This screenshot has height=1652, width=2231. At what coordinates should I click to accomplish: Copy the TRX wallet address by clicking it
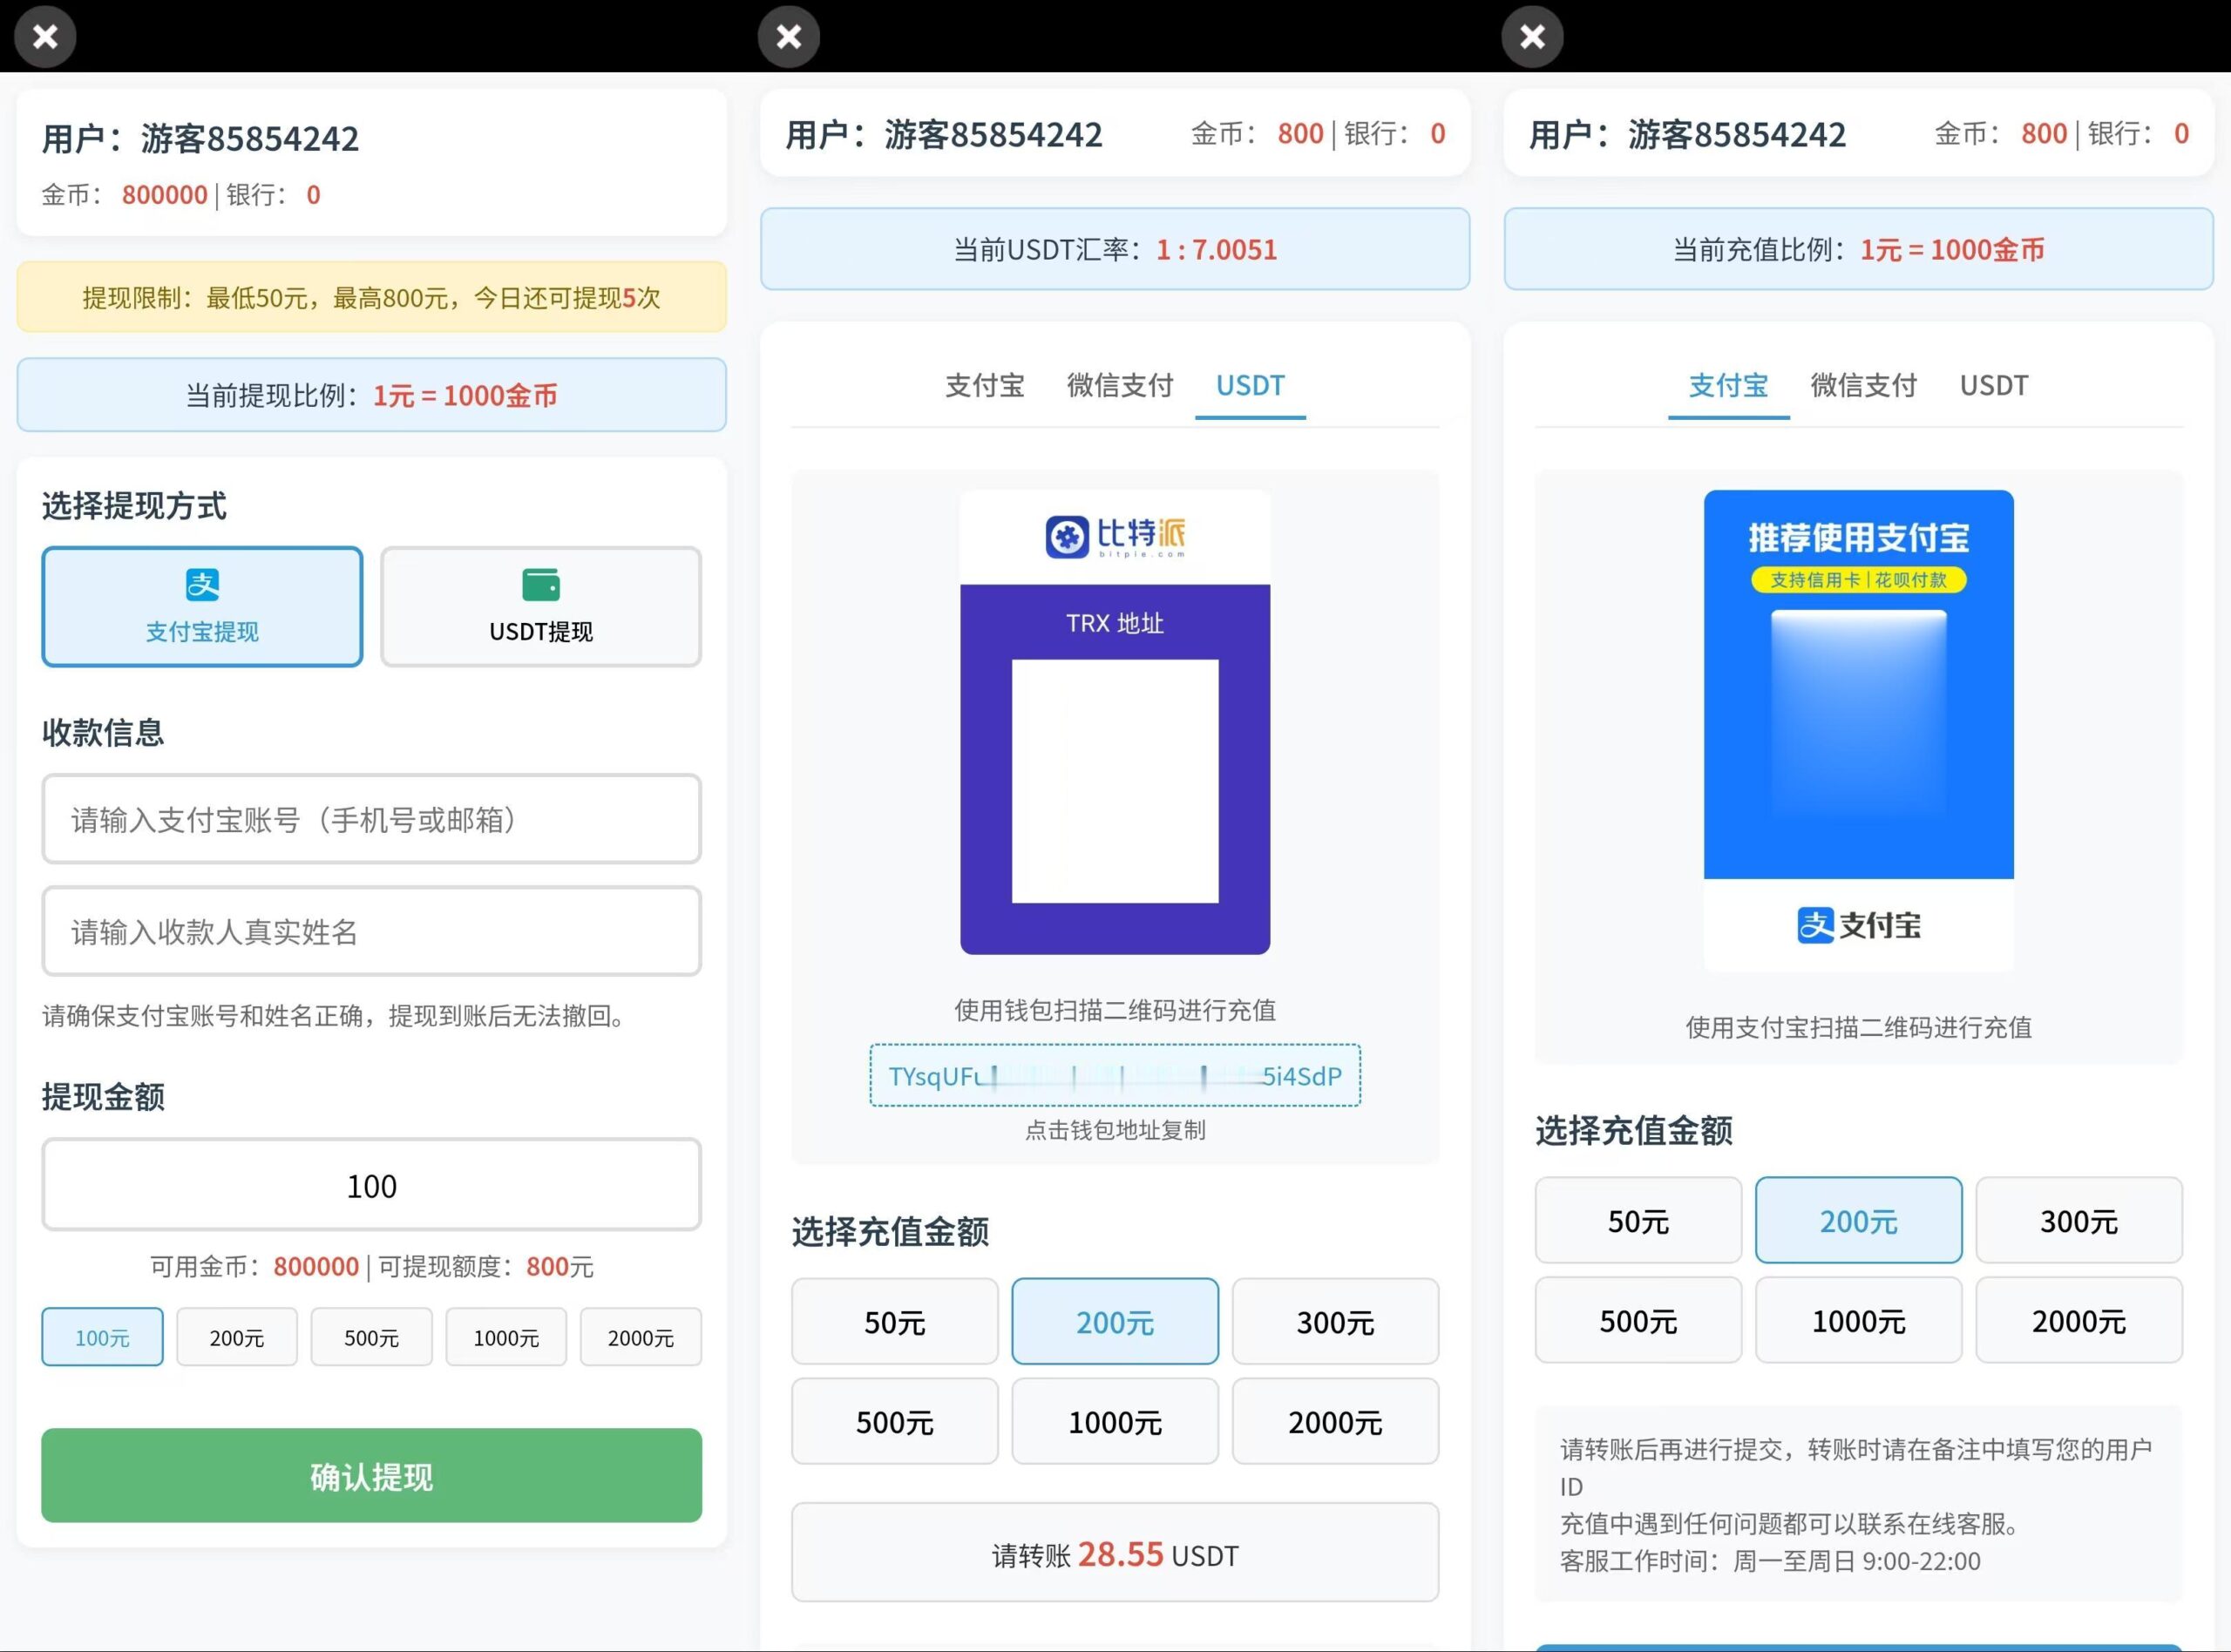tap(1114, 1076)
